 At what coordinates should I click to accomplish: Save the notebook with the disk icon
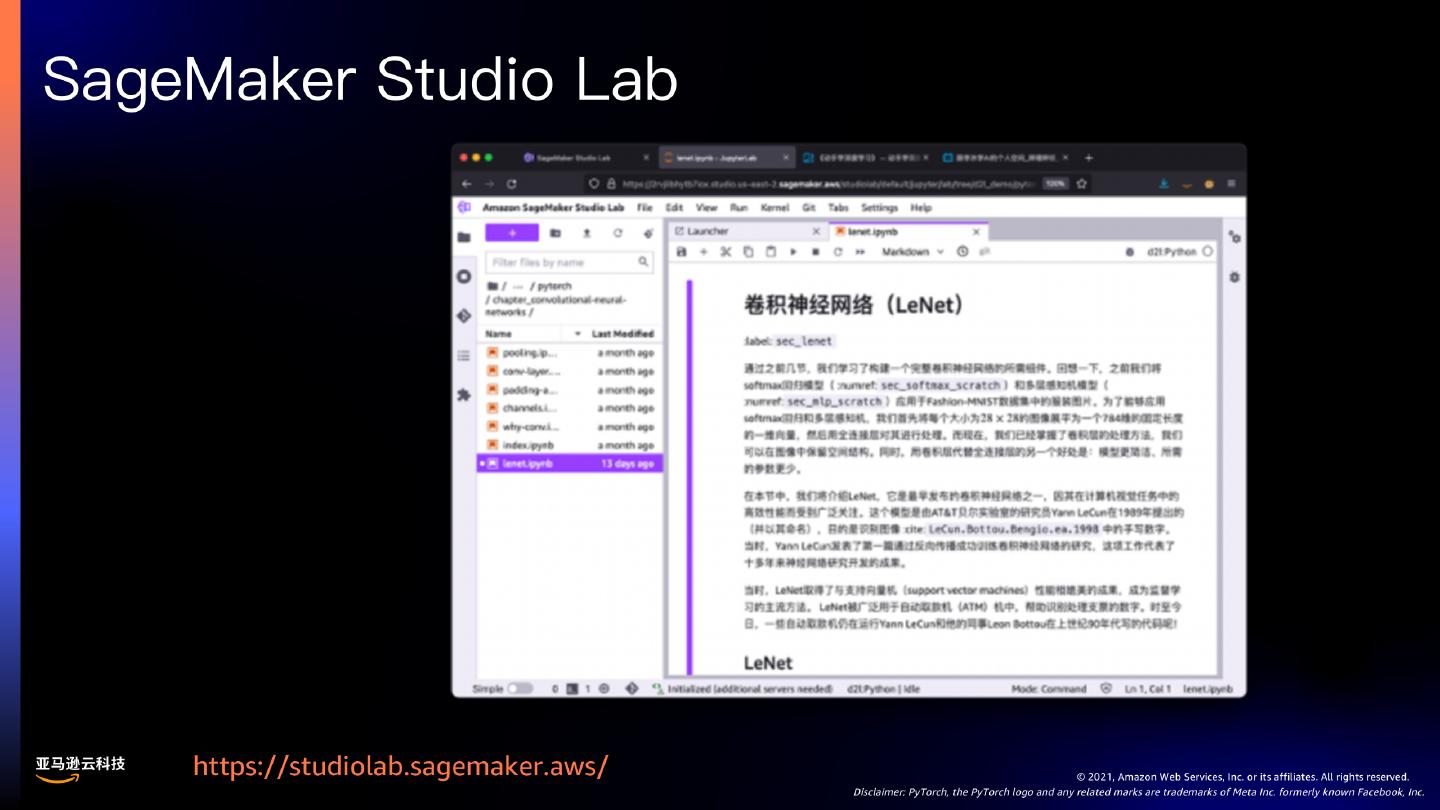tap(682, 252)
